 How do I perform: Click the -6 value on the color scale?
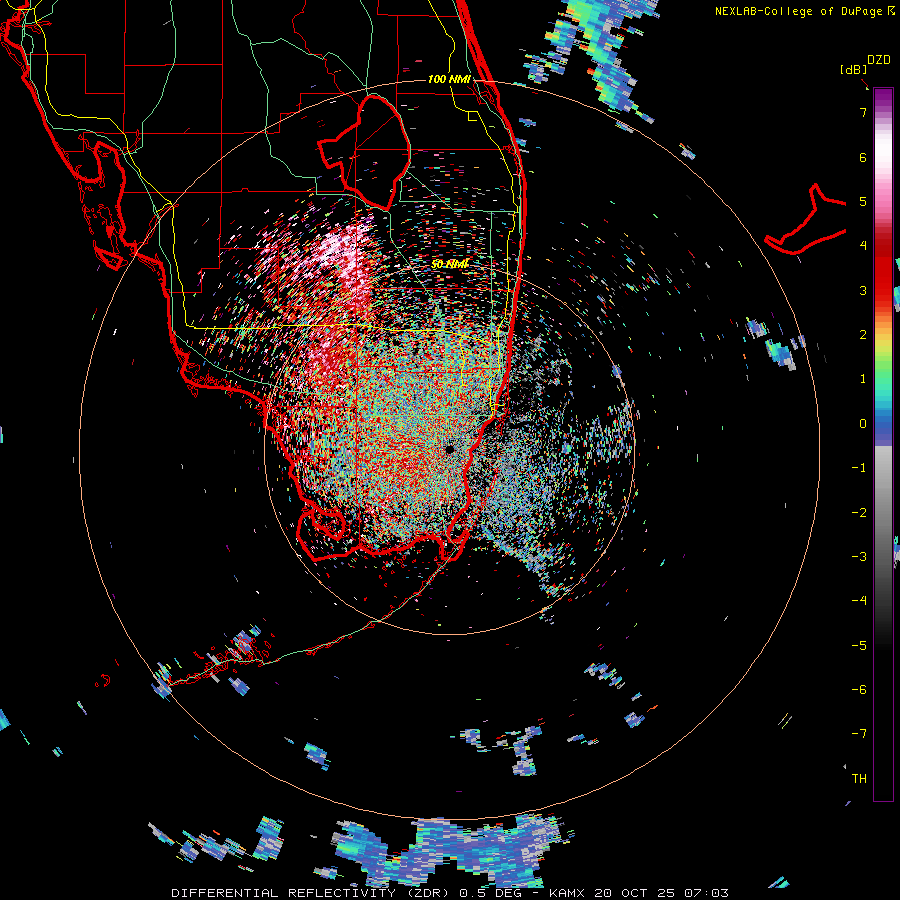[x=859, y=689]
